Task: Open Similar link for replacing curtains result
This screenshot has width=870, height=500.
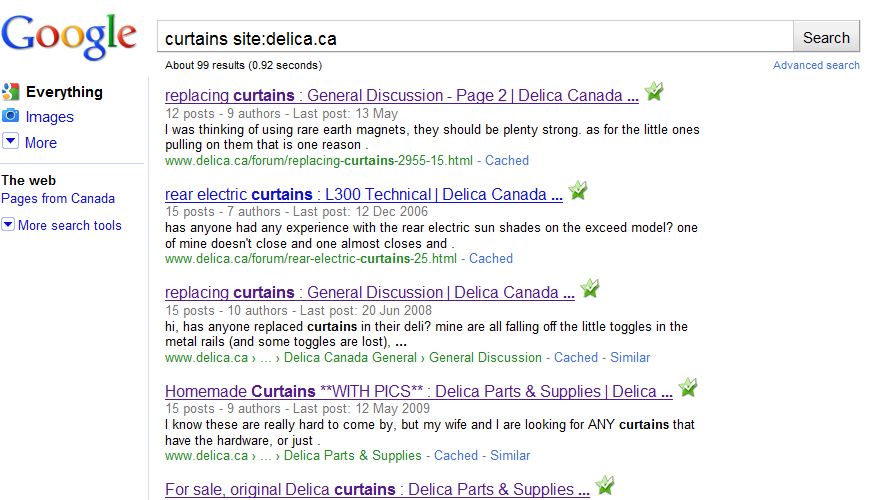Action: tap(630, 357)
